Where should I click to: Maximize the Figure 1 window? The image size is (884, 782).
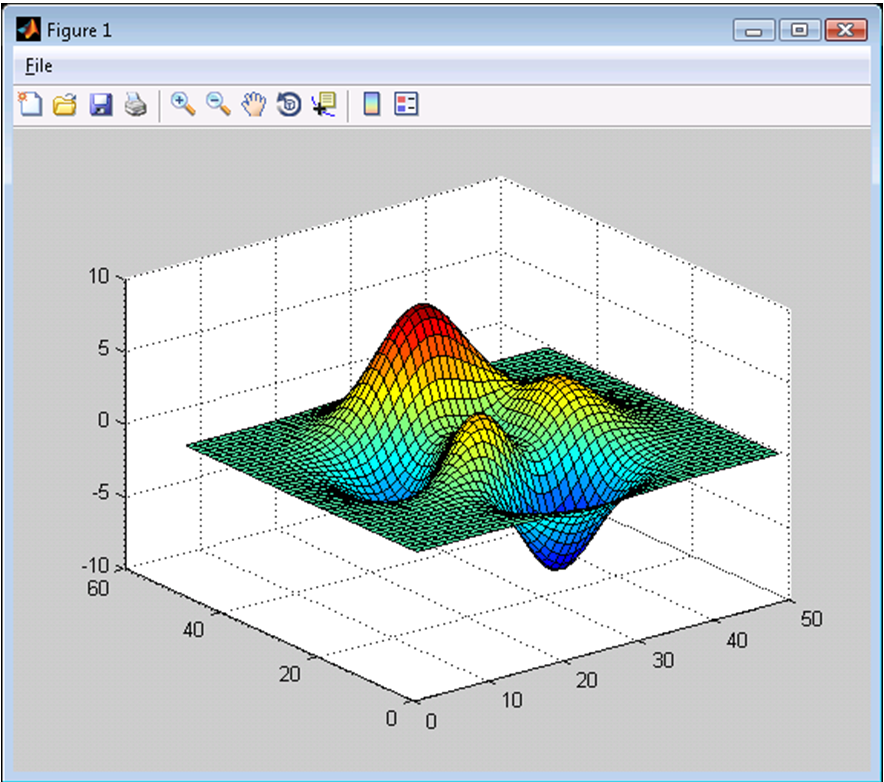pyautogui.click(x=799, y=30)
